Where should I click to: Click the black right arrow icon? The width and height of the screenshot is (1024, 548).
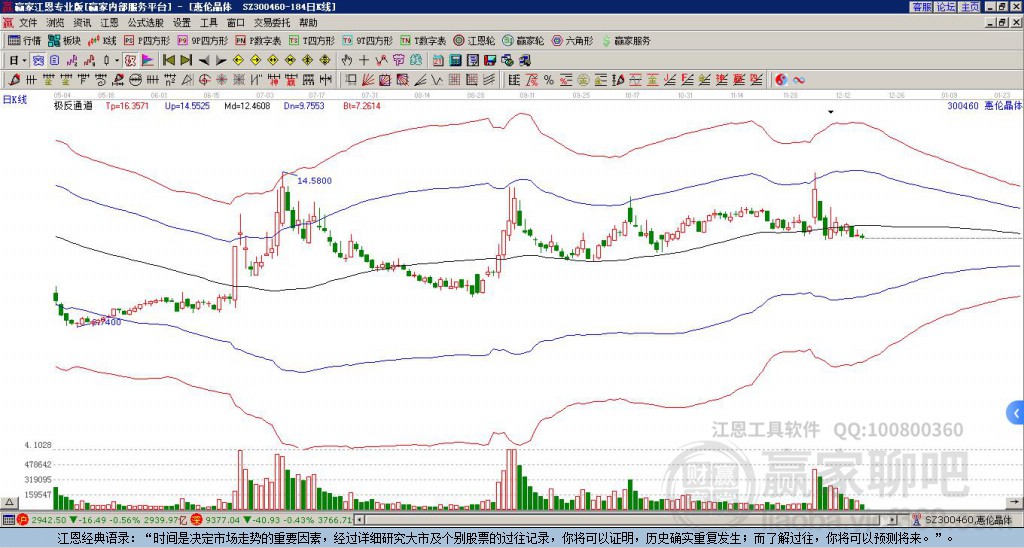[221, 61]
